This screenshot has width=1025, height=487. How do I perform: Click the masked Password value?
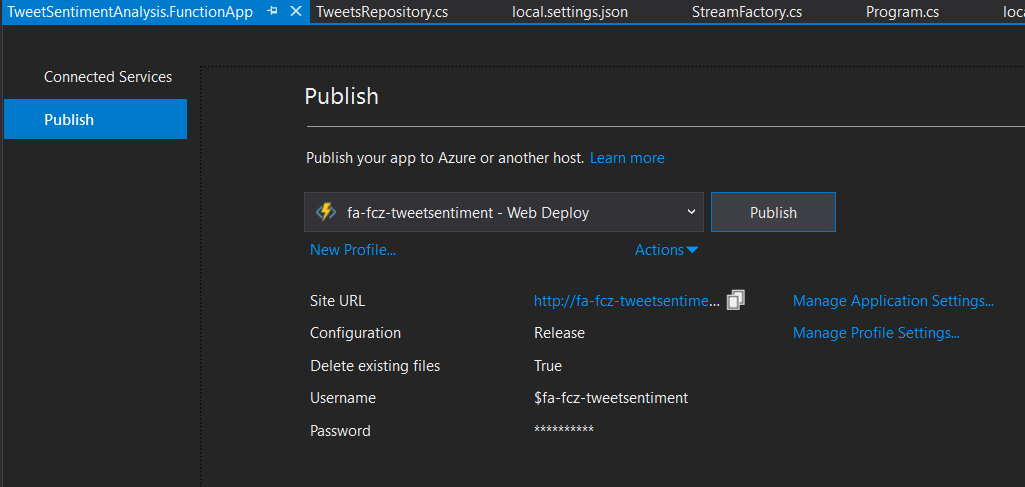coord(564,429)
